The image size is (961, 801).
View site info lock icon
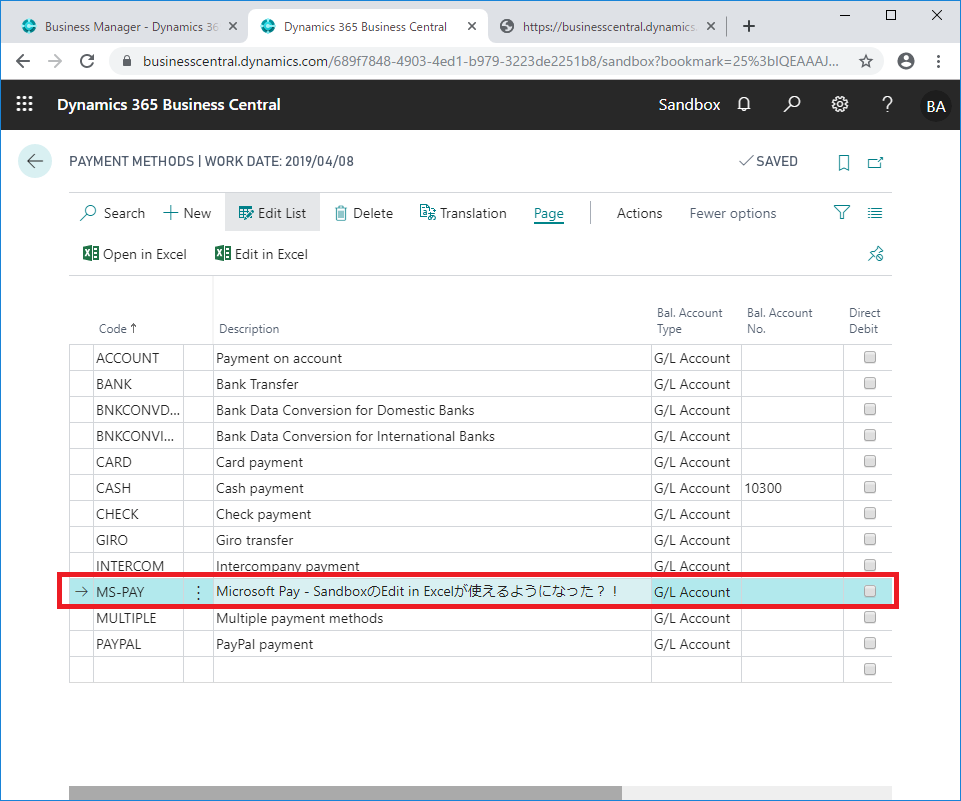click(x=127, y=61)
